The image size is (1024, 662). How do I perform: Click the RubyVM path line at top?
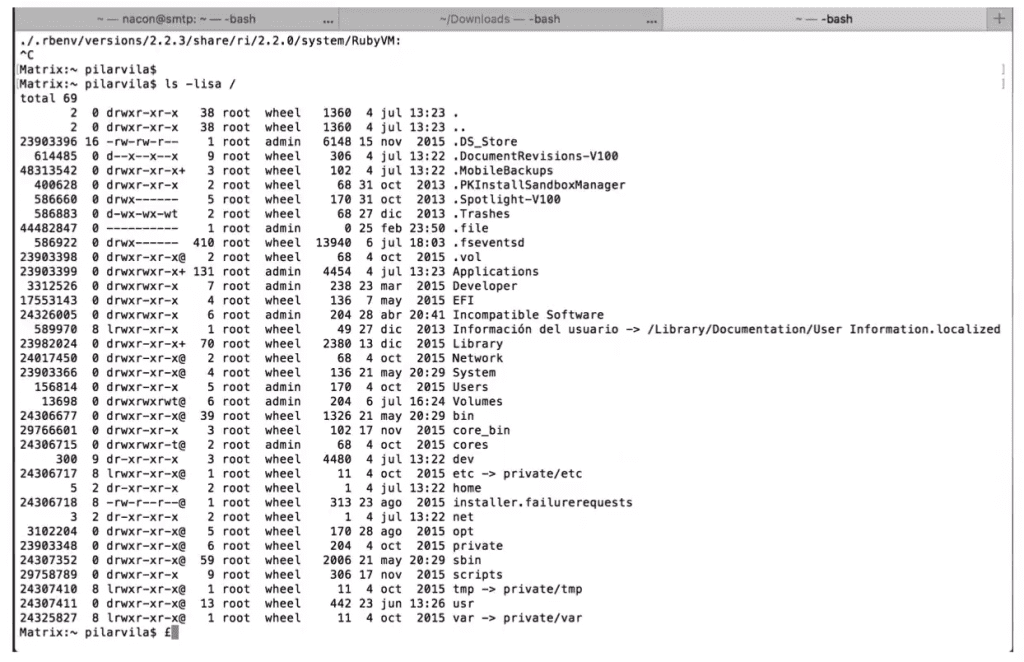(210, 40)
